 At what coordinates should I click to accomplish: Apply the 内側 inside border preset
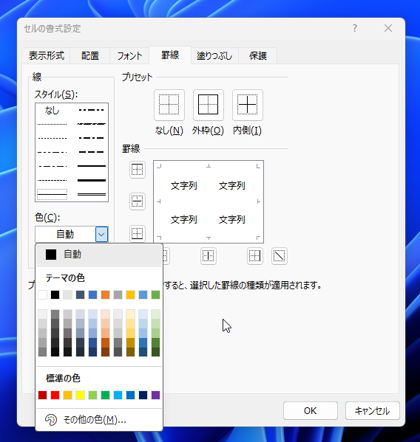point(247,105)
